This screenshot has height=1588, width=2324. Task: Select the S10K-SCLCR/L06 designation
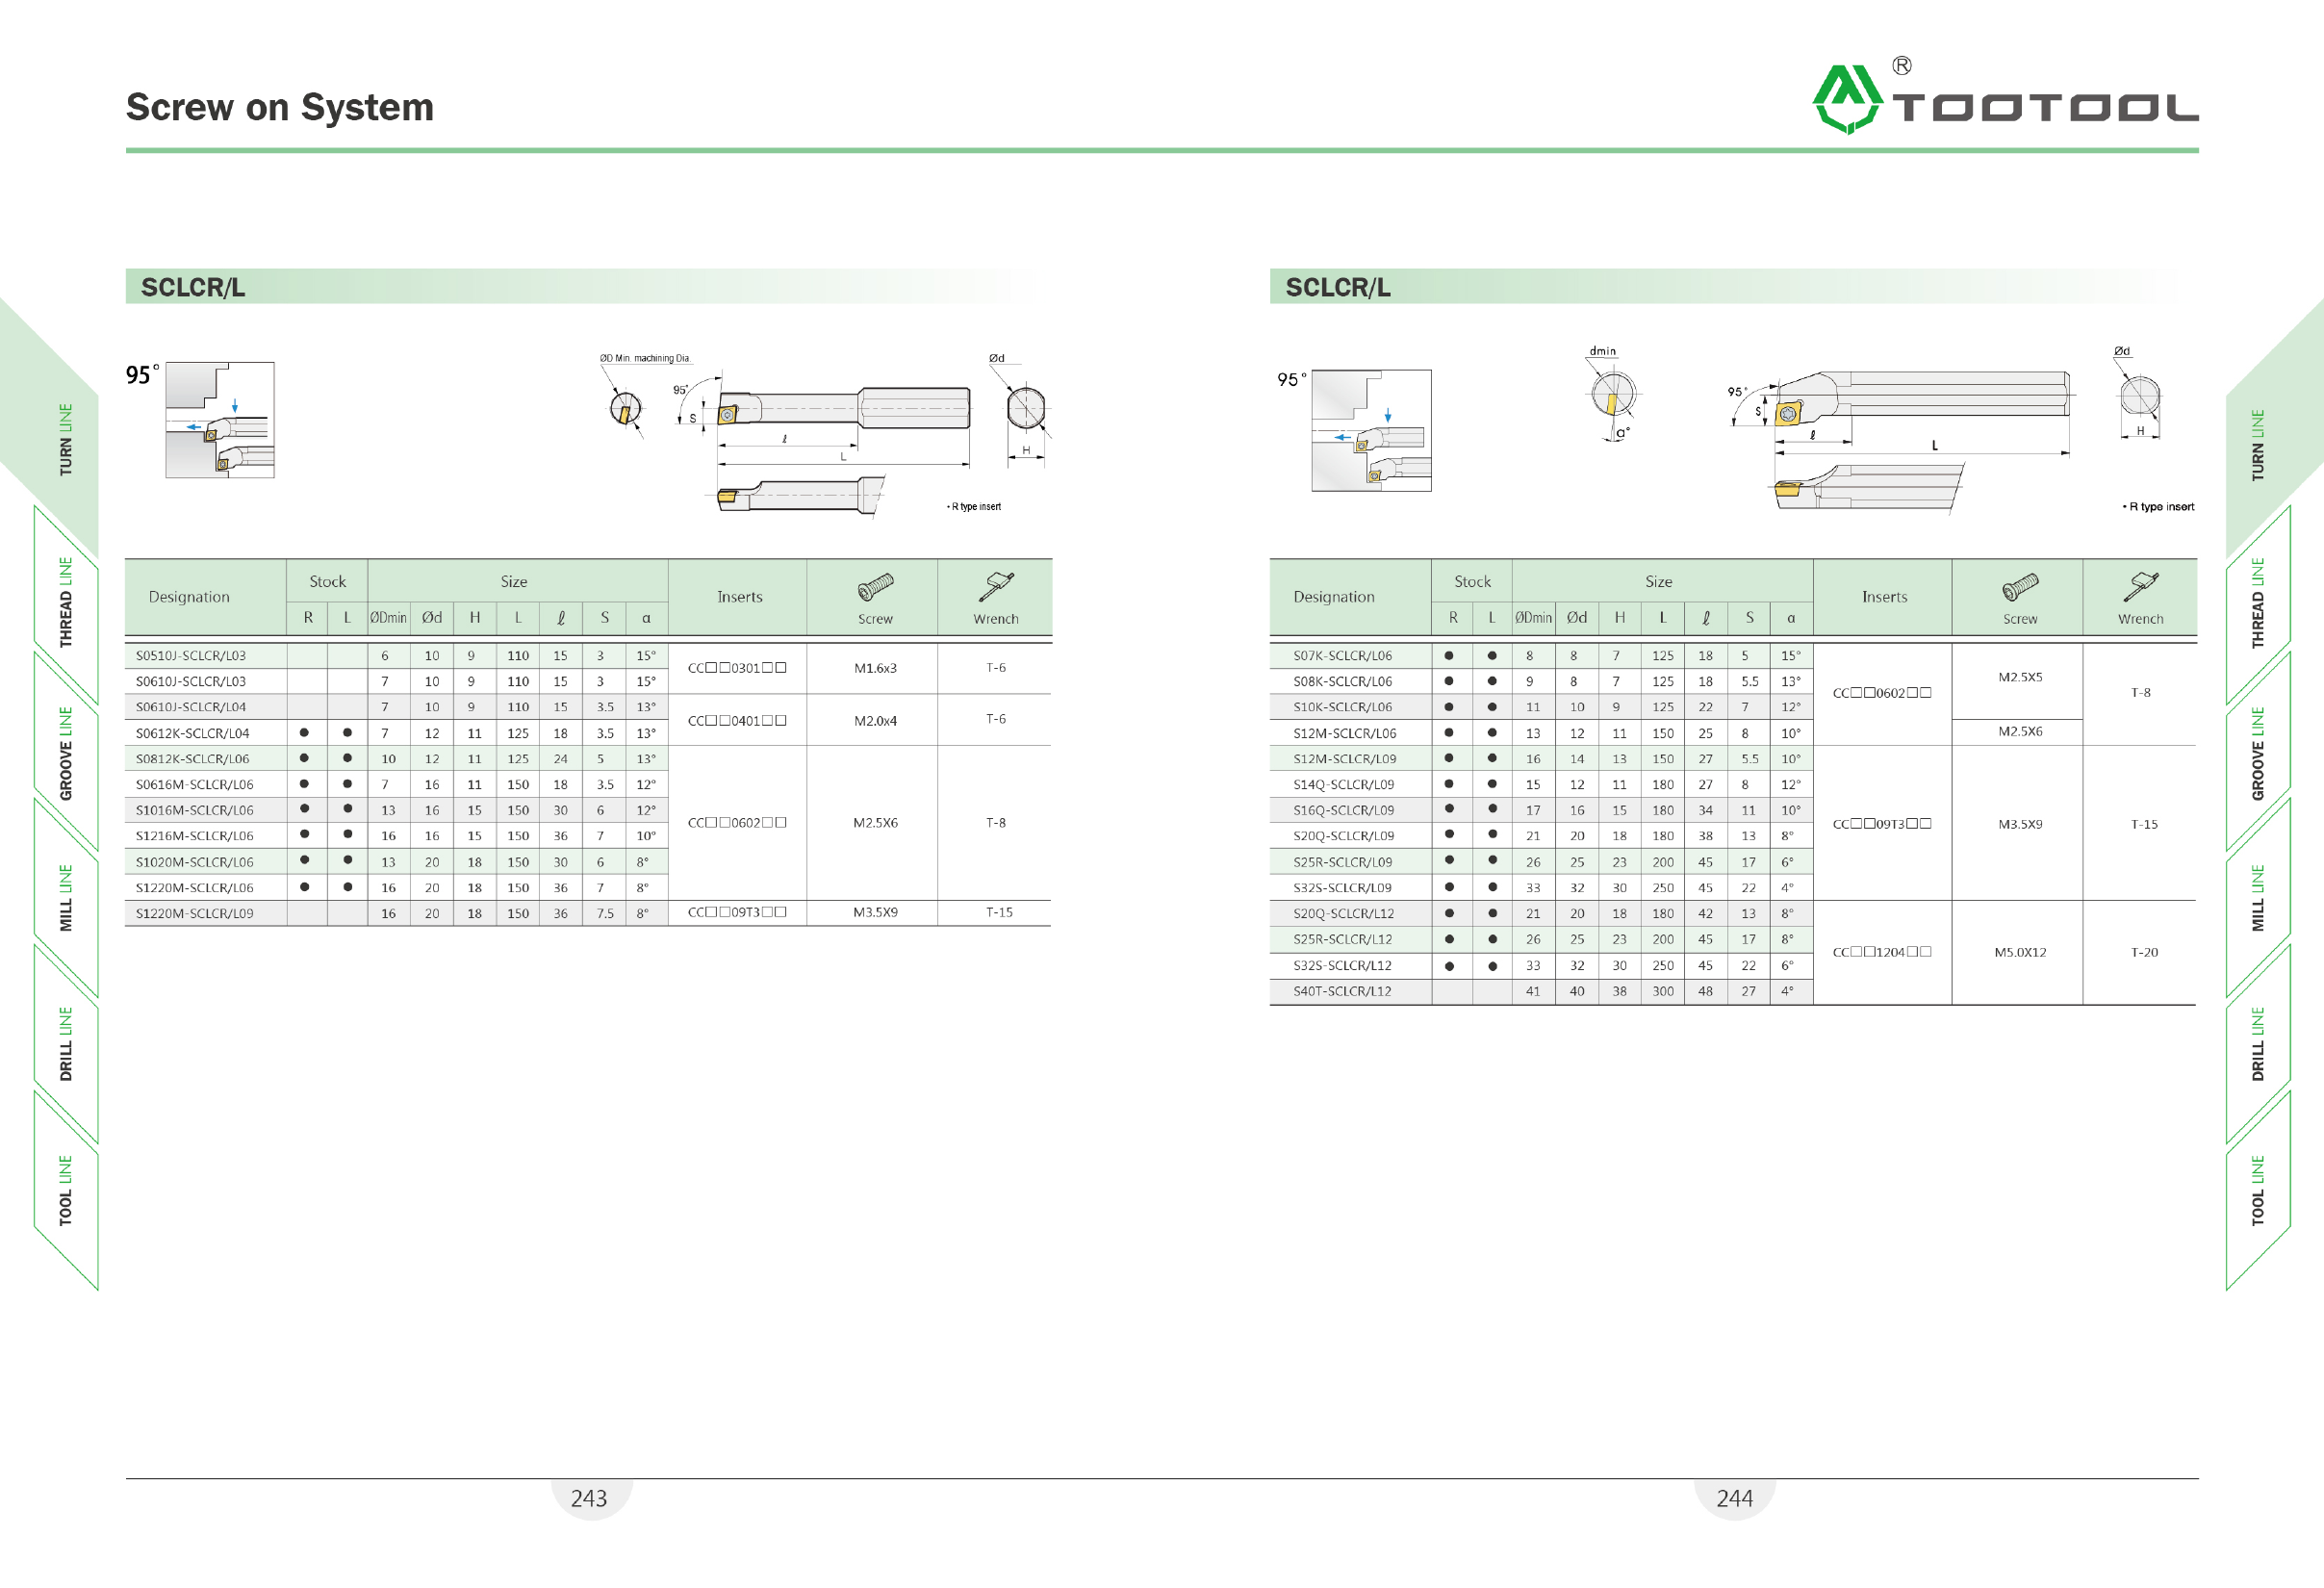point(1342,707)
